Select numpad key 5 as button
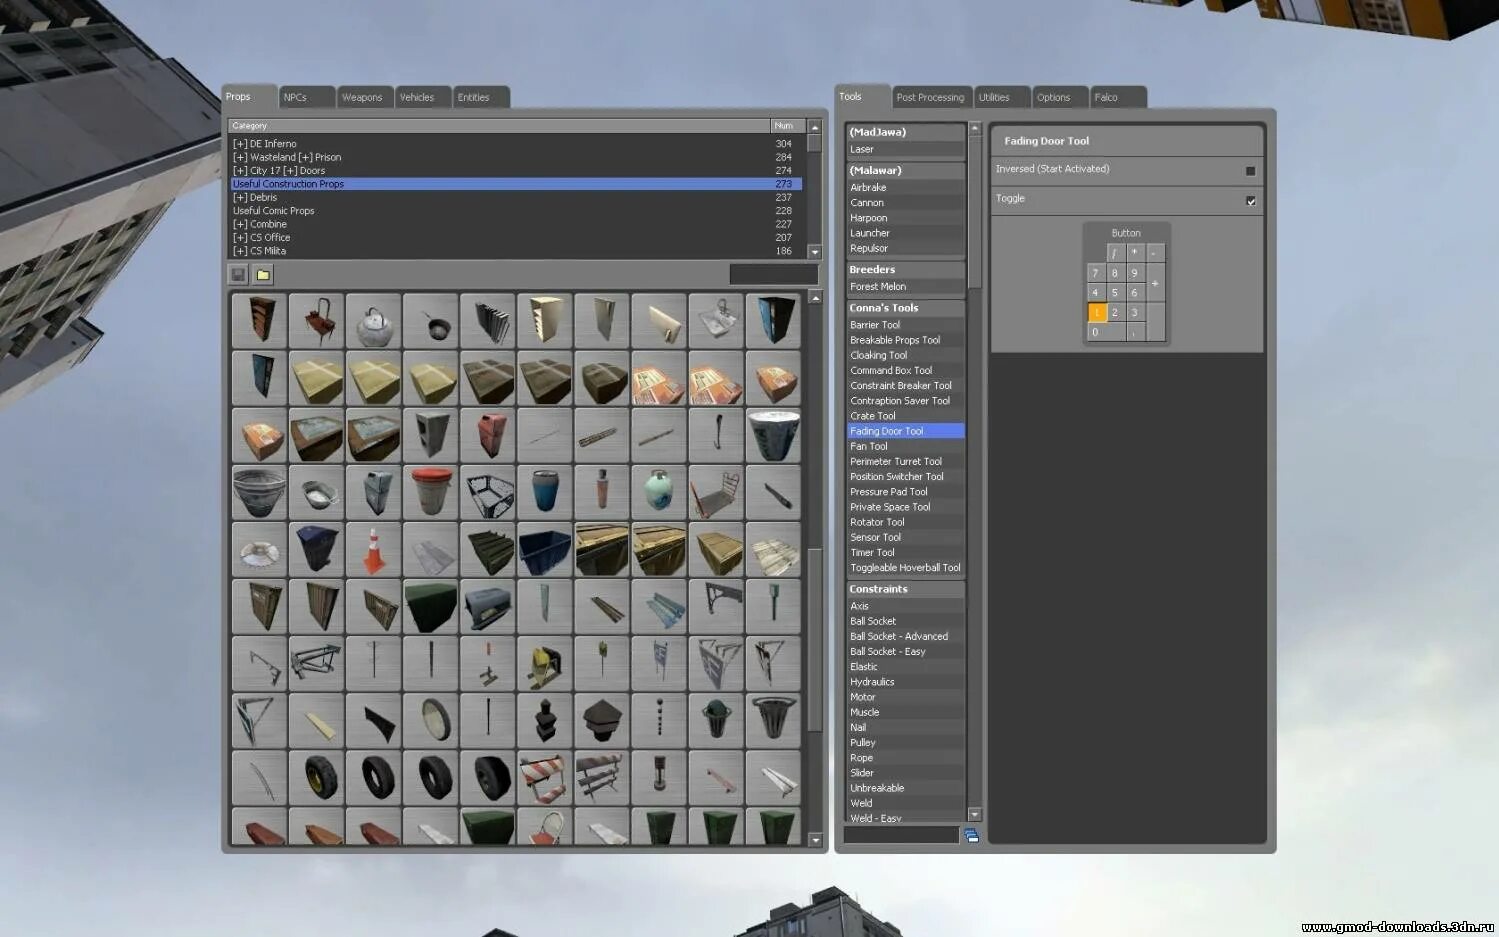The height and width of the screenshot is (937, 1499). [x=1116, y=293]
